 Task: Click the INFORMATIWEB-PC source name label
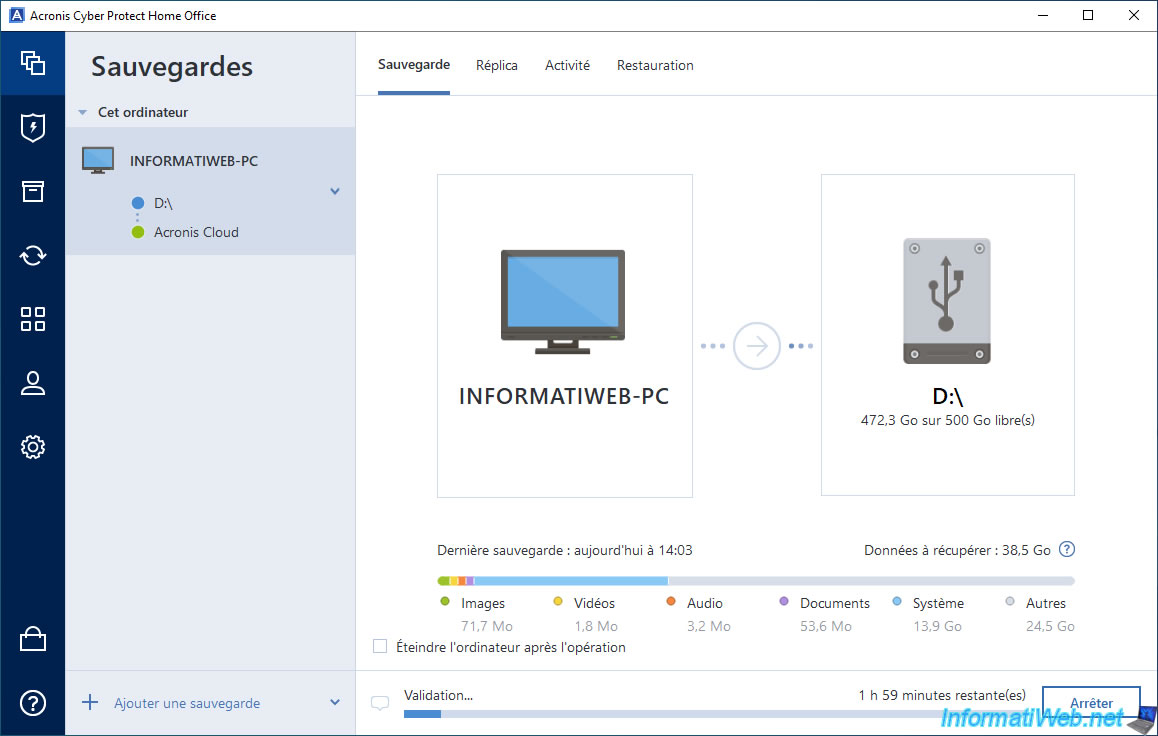click(563, 396)
